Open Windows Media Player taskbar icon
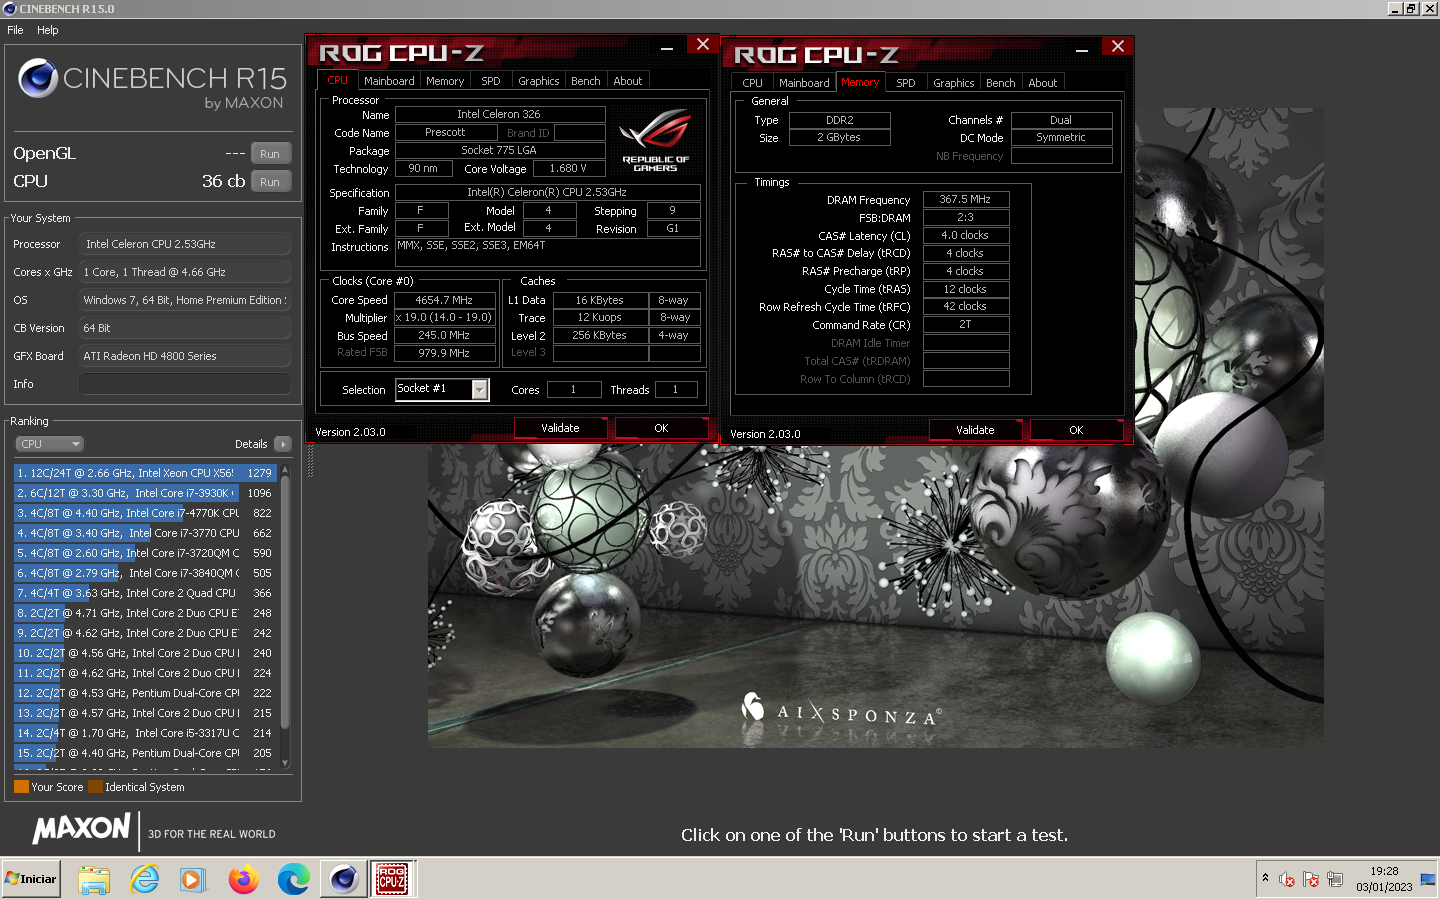 click(193, 879)
